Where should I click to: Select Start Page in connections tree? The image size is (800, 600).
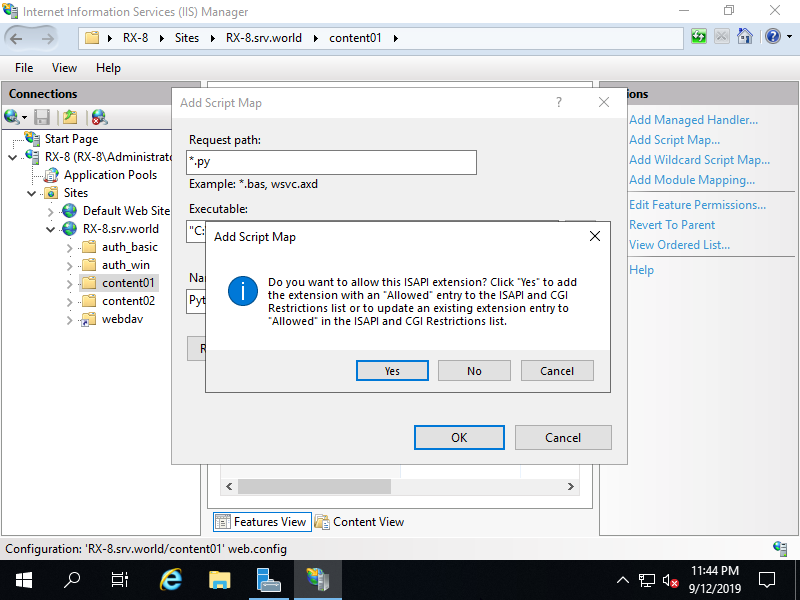71,139
